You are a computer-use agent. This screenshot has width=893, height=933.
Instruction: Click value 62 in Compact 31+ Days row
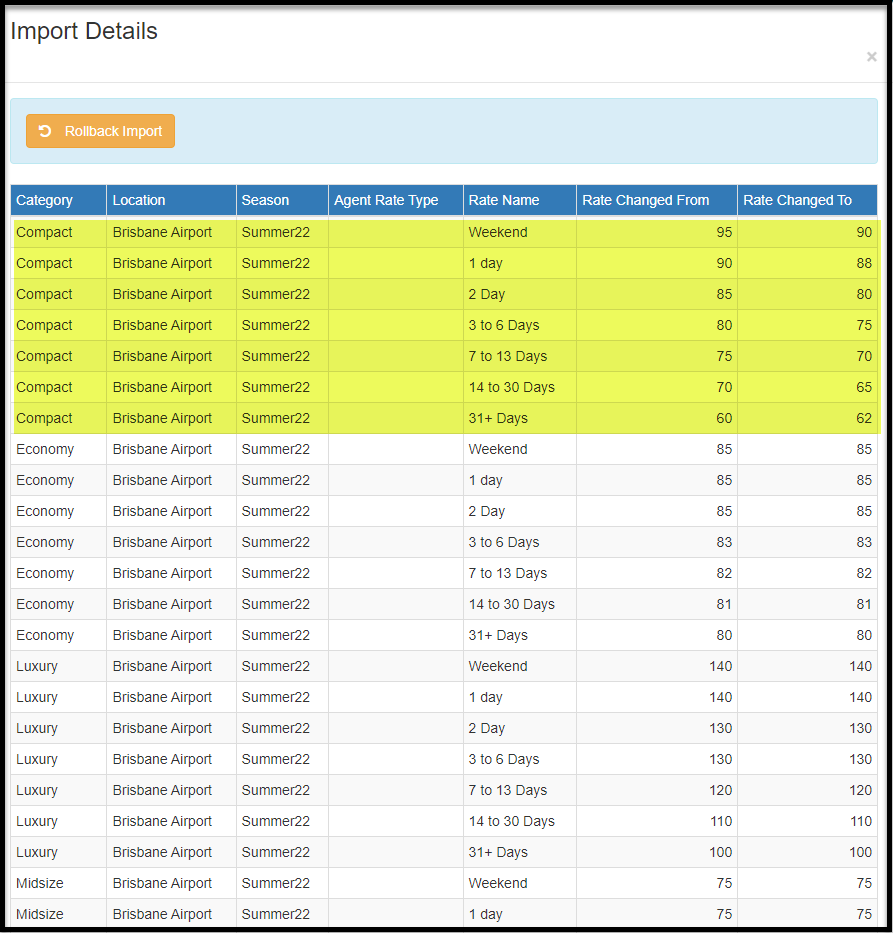tap(864, 418)
